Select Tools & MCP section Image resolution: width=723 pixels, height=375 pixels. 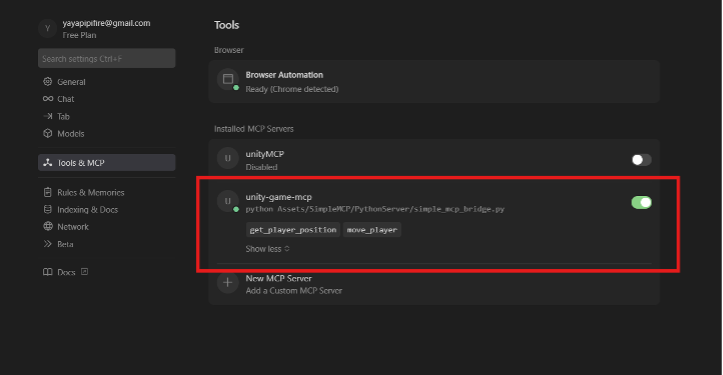107,162
